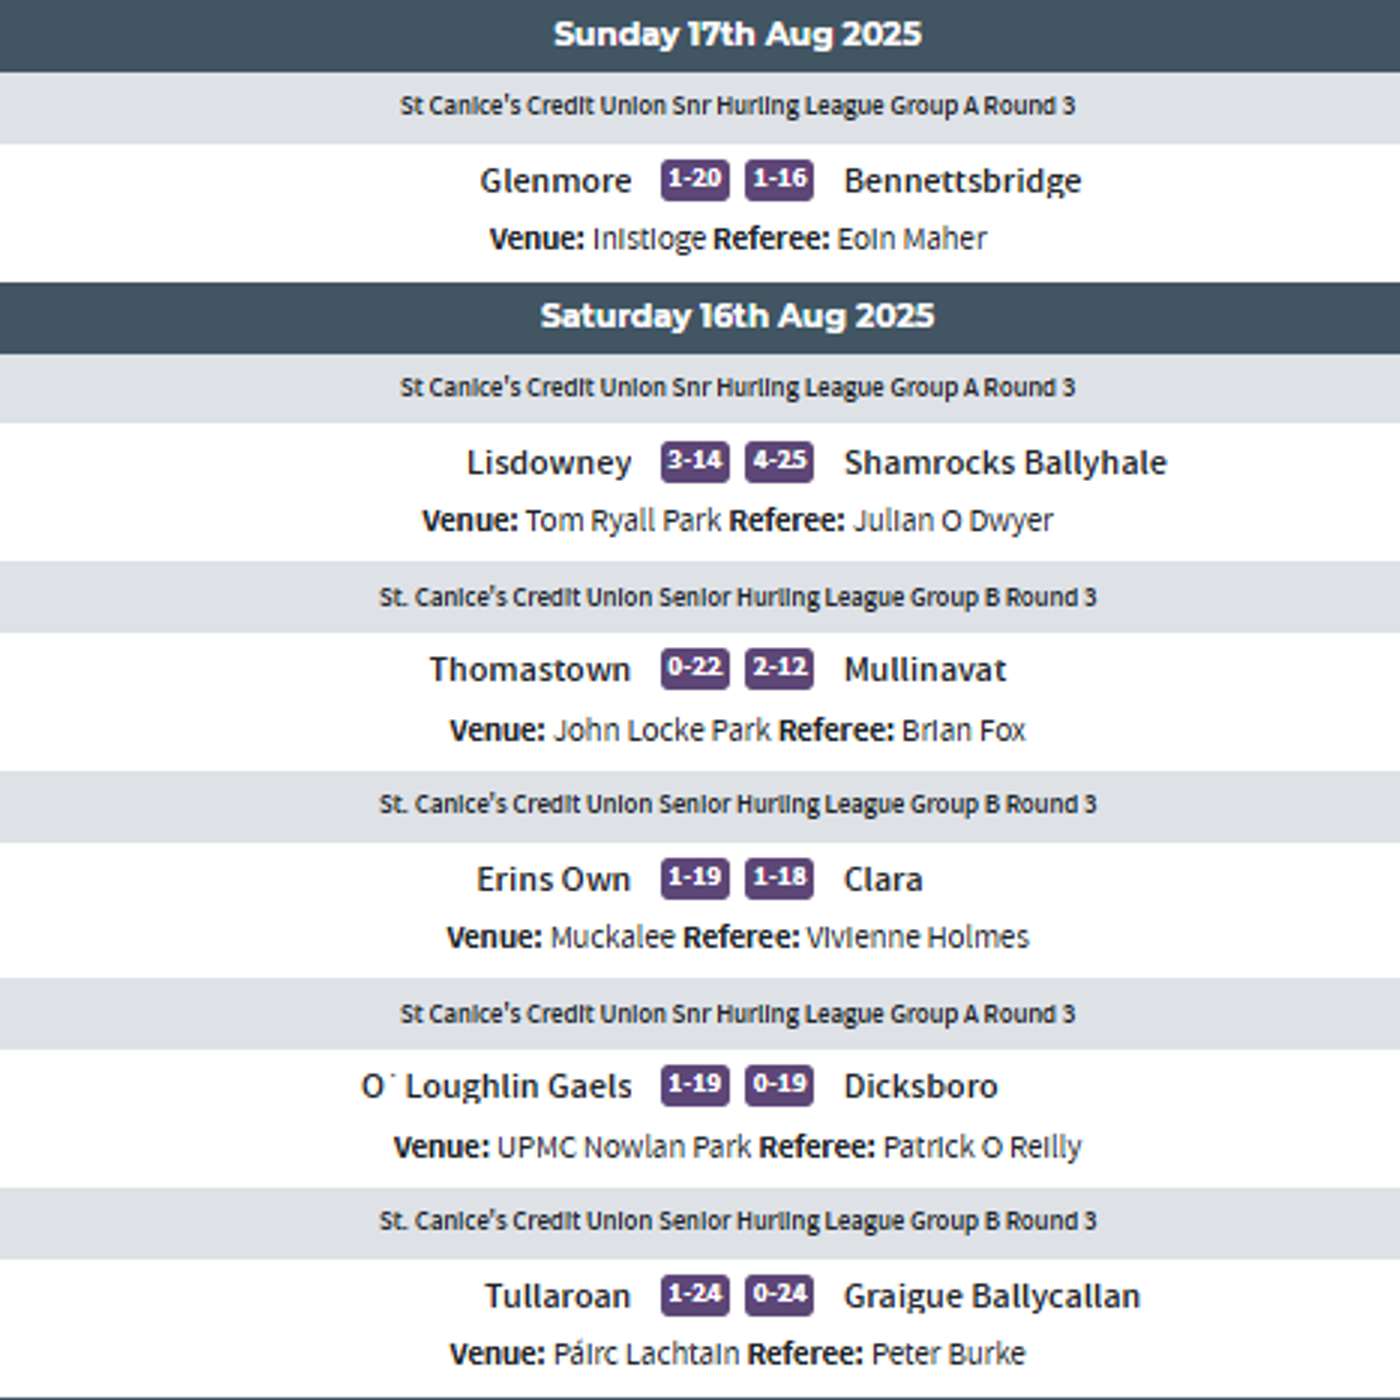Select the Lisdowney team name

(549, 463)
